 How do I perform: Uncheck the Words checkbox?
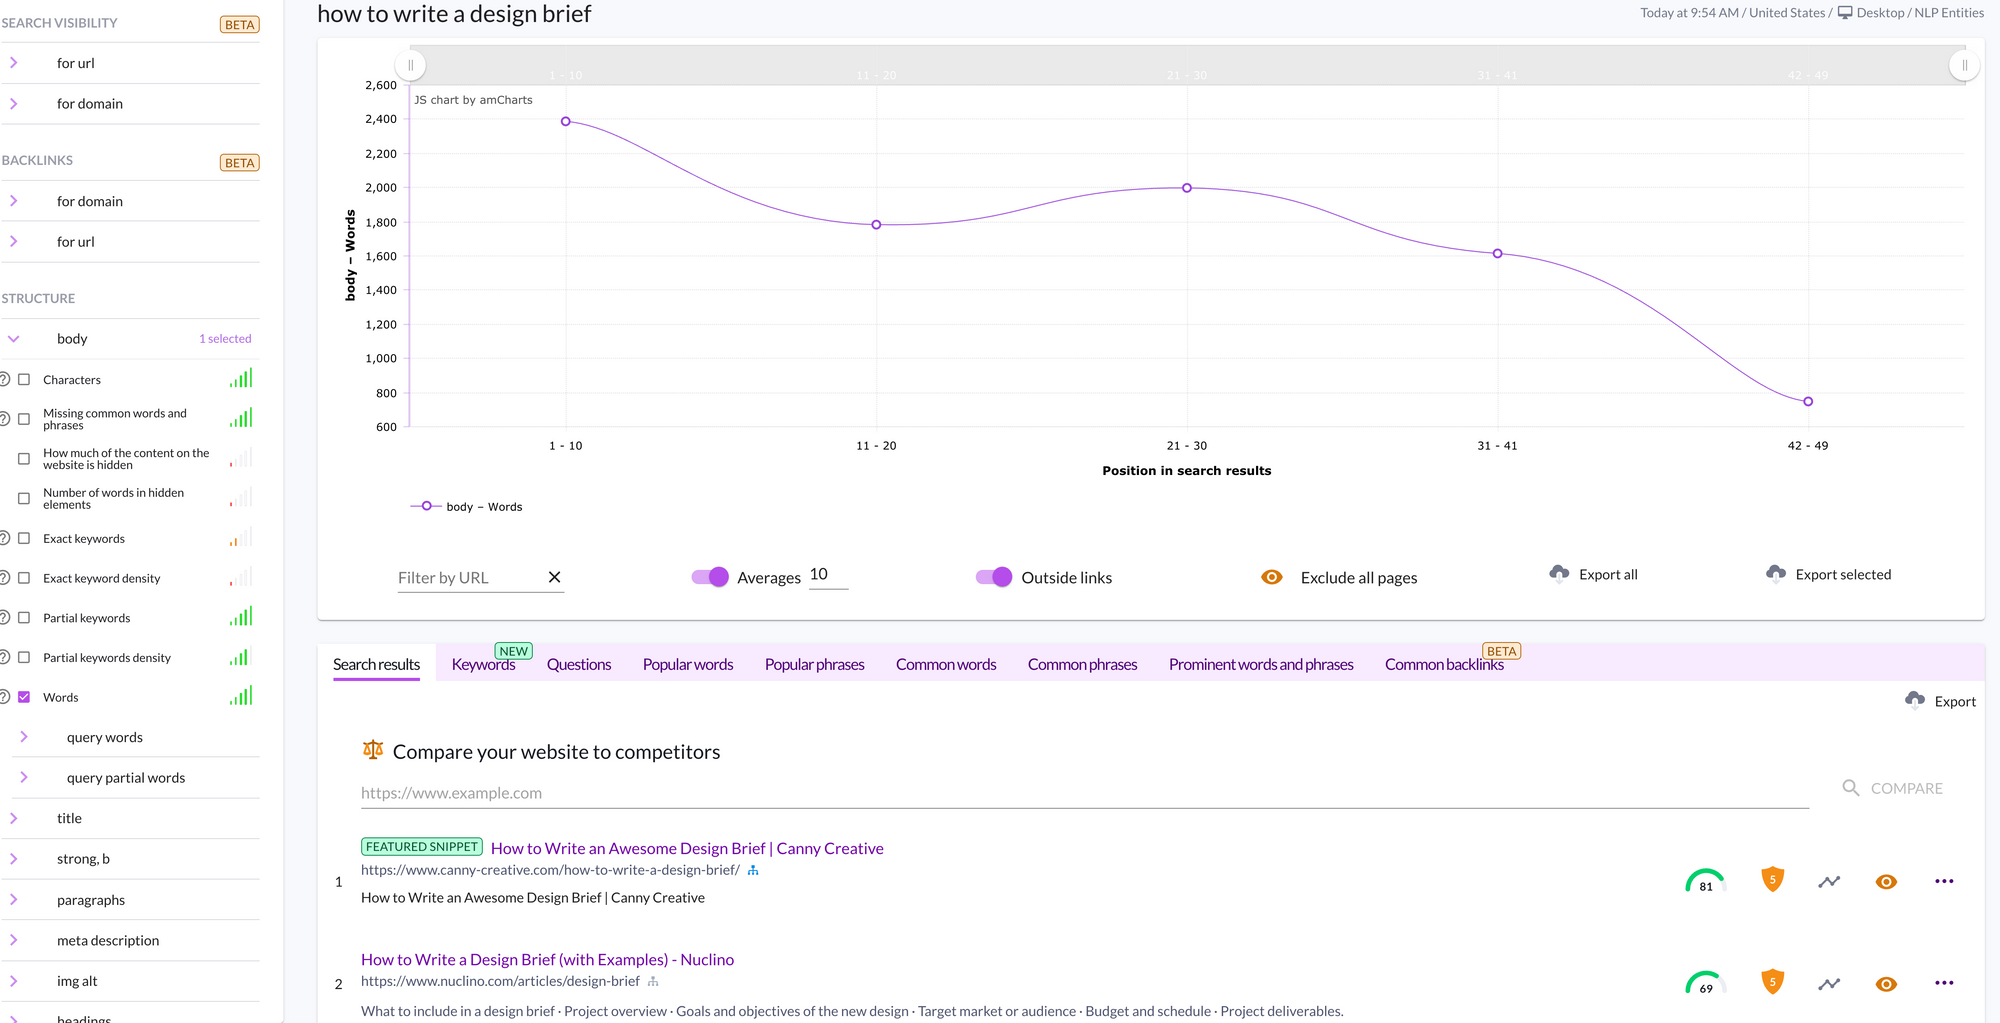click(x=24, y=697)
